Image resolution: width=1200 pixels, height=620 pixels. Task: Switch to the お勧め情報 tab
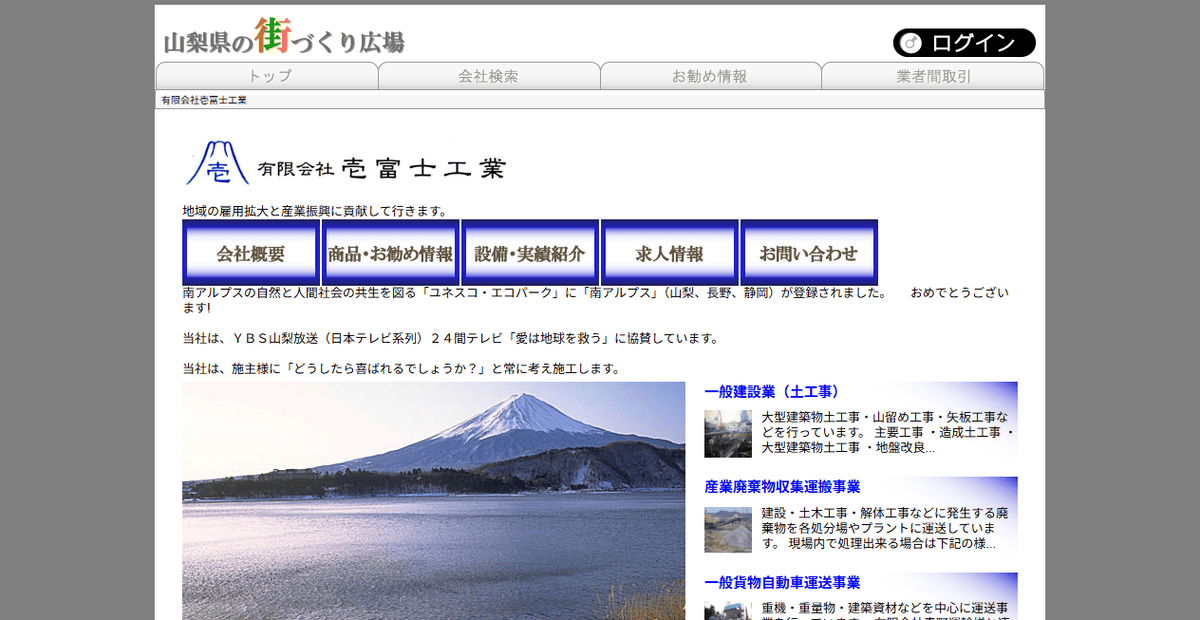[710, 75]
